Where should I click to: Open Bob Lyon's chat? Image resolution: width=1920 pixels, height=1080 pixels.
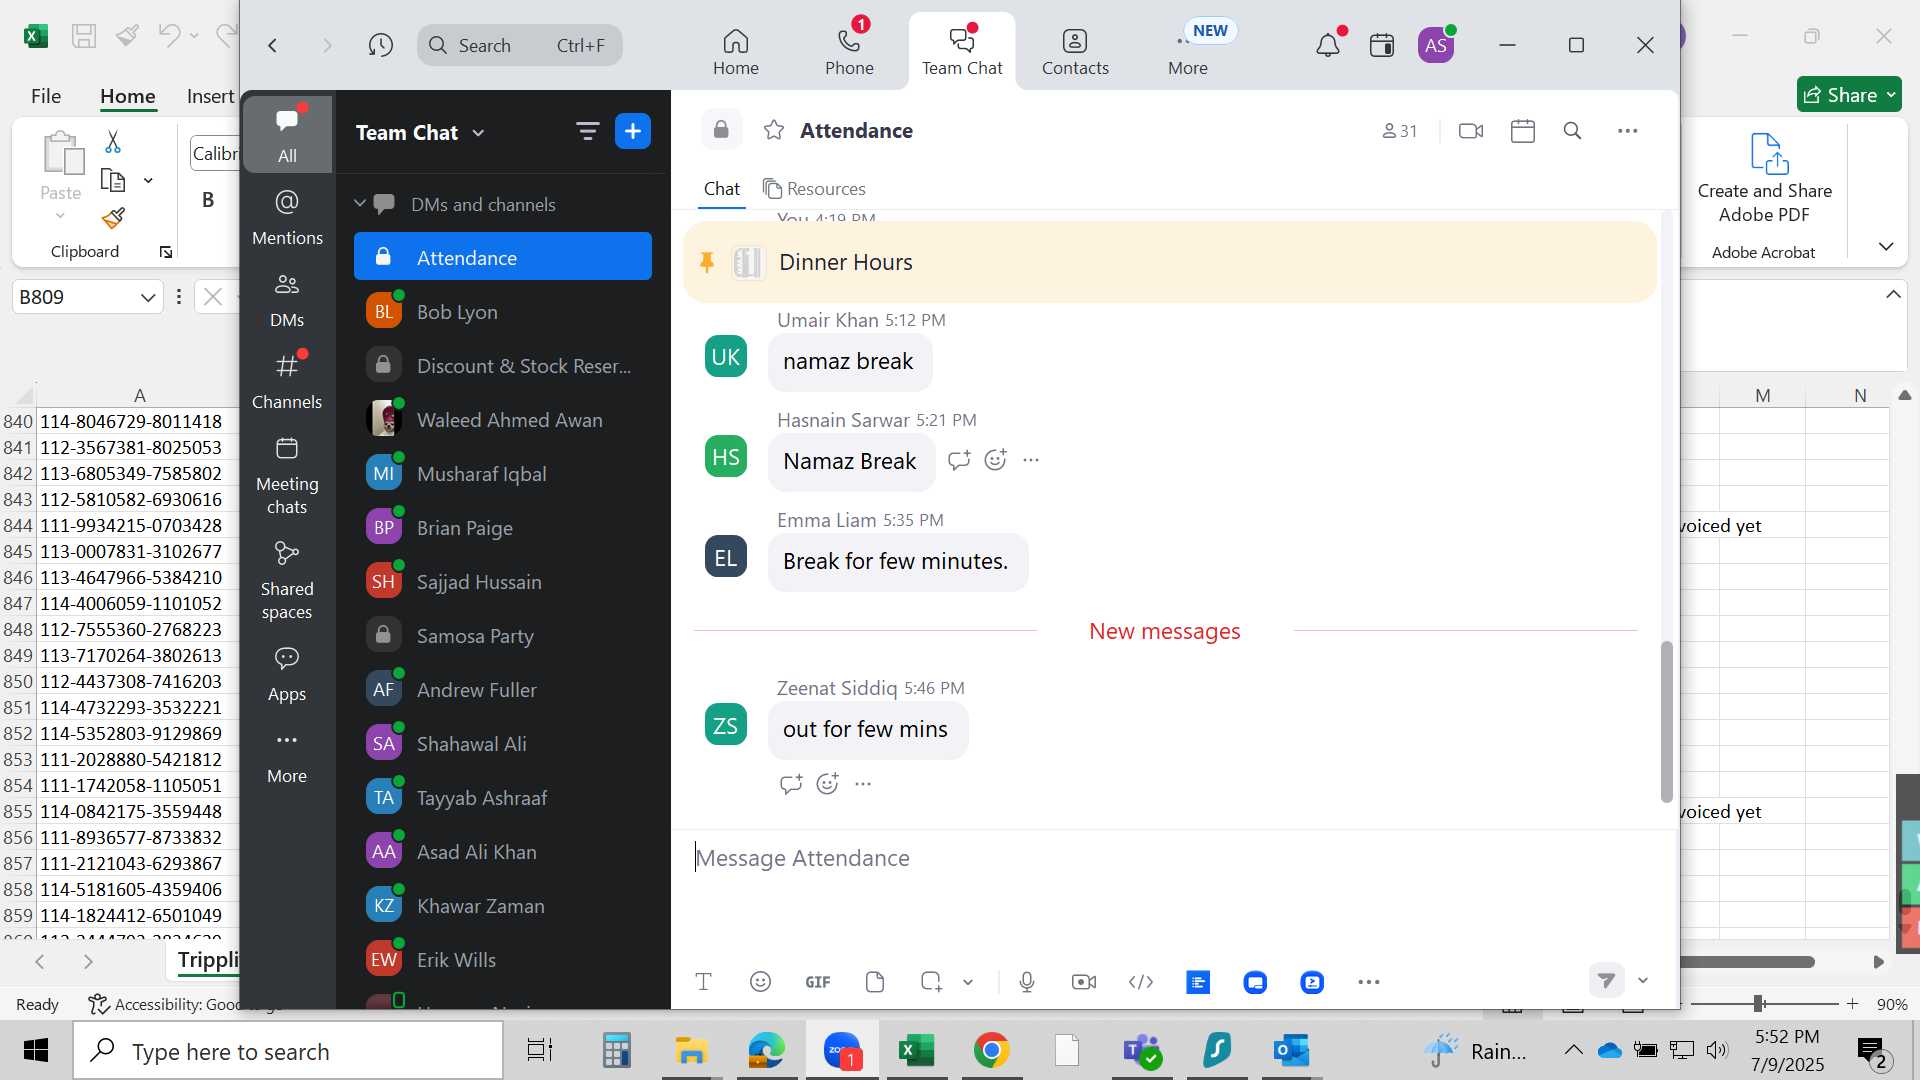pos(503,312)
